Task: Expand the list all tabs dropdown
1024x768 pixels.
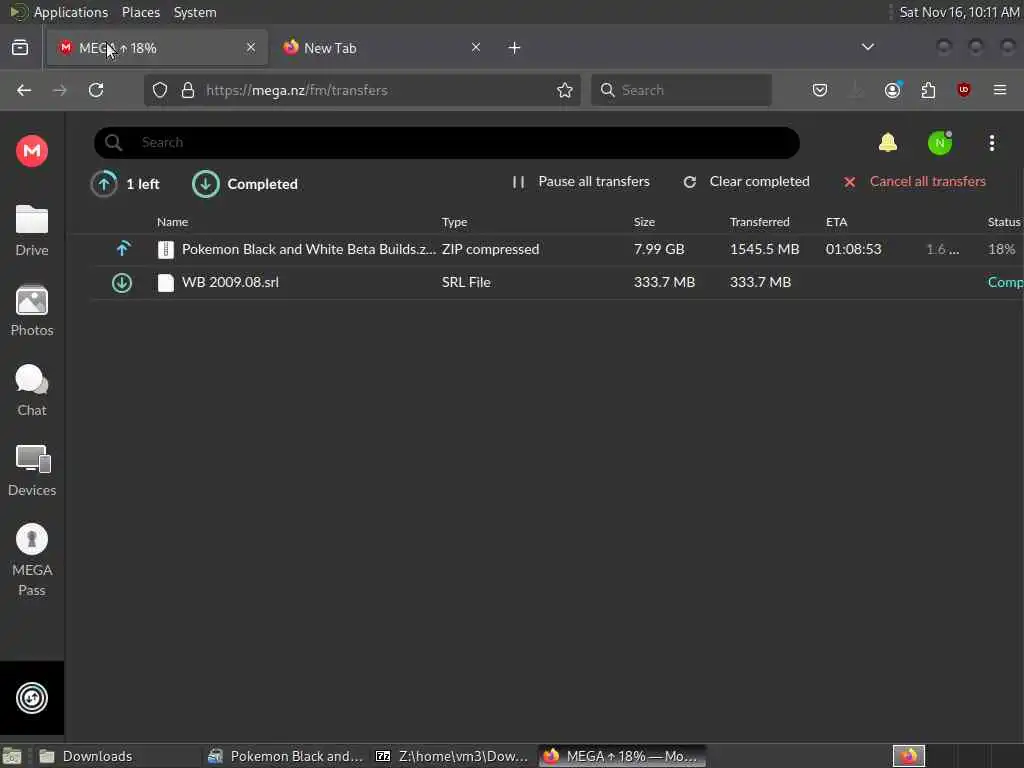Action: tap(867, 47)
